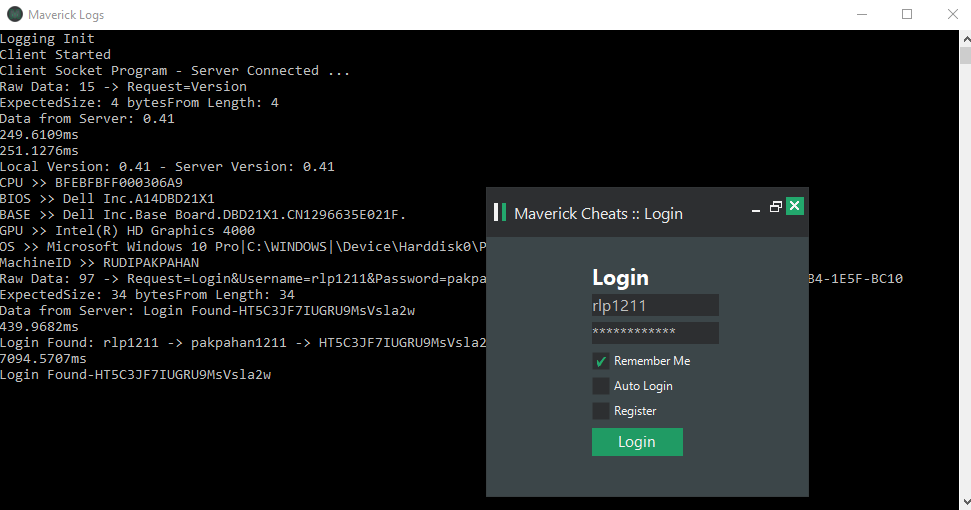Click the 'Local Version: 0.41' log line
Screen dimensions: 971x510
pos(167,167)
